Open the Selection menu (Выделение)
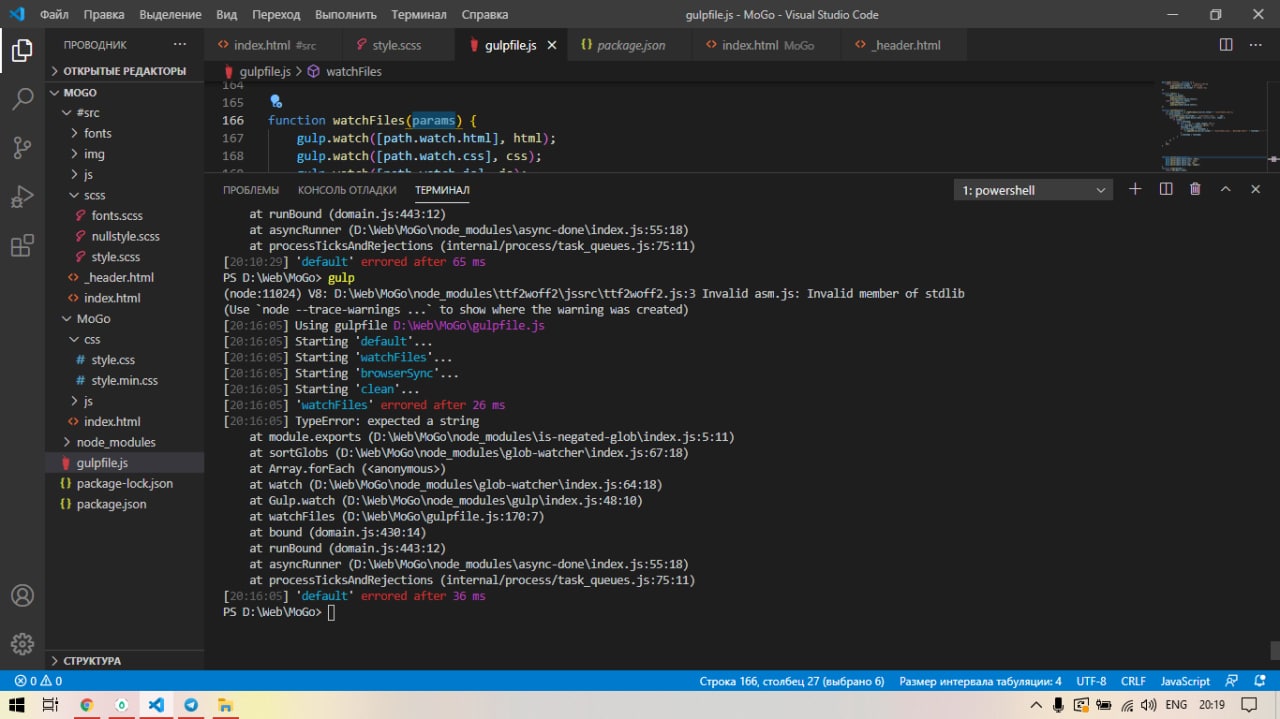The width and height of the screenshot is (1280, 719). 171,15
